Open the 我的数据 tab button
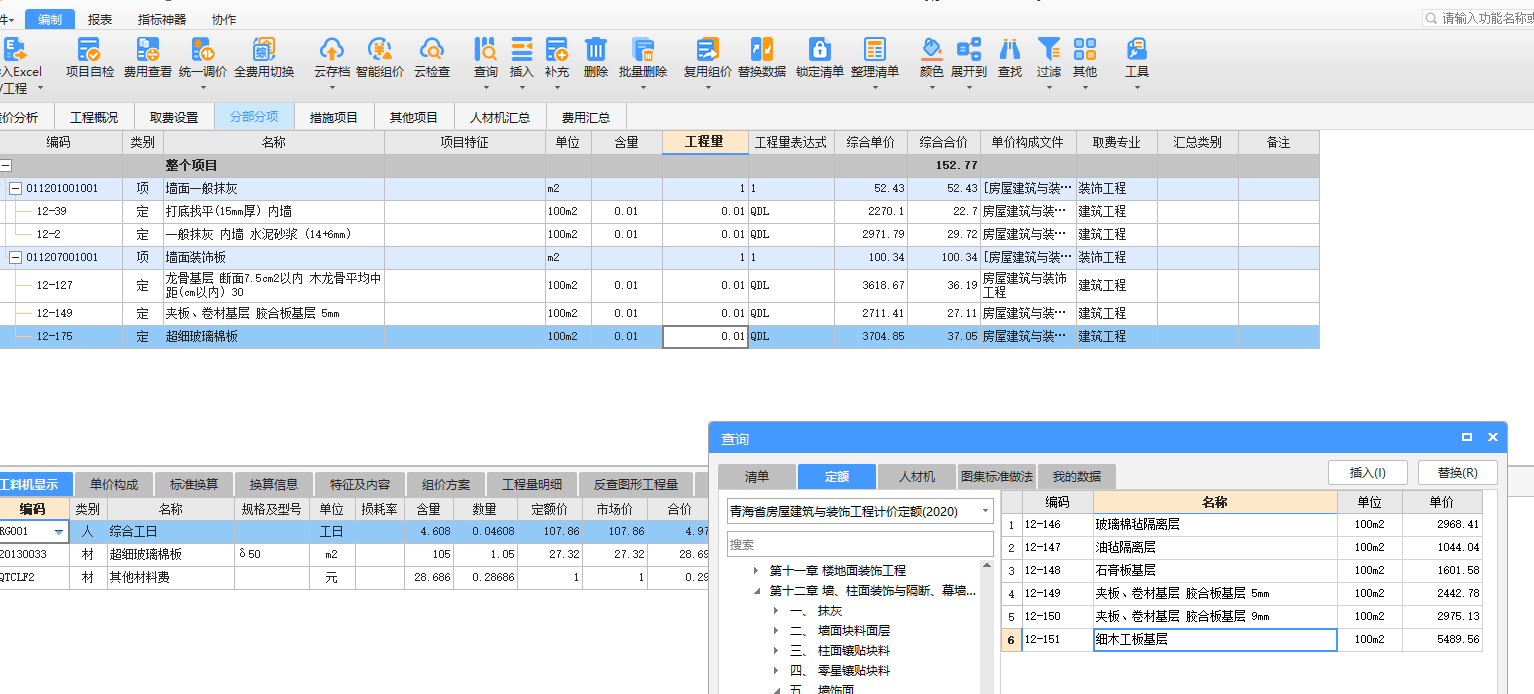The image size is (1534, 694). (x=1076, y=477)
